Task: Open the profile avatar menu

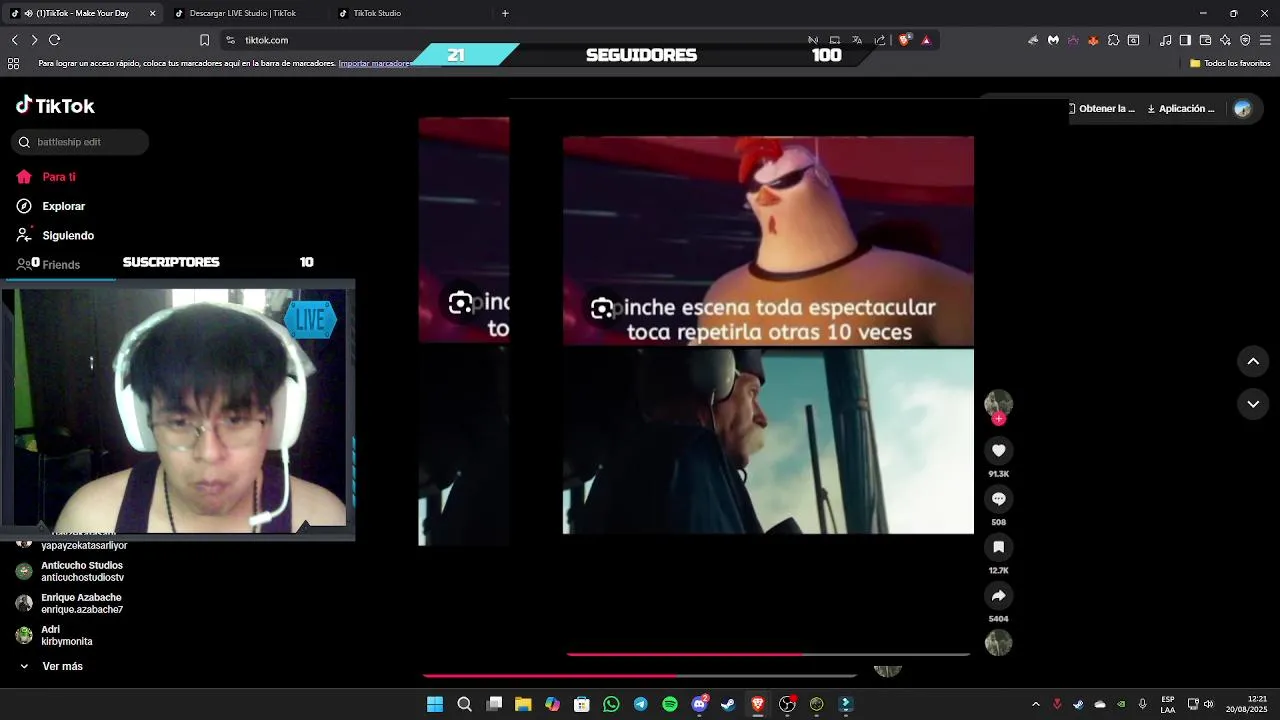Action: (x=1243, y=108)
